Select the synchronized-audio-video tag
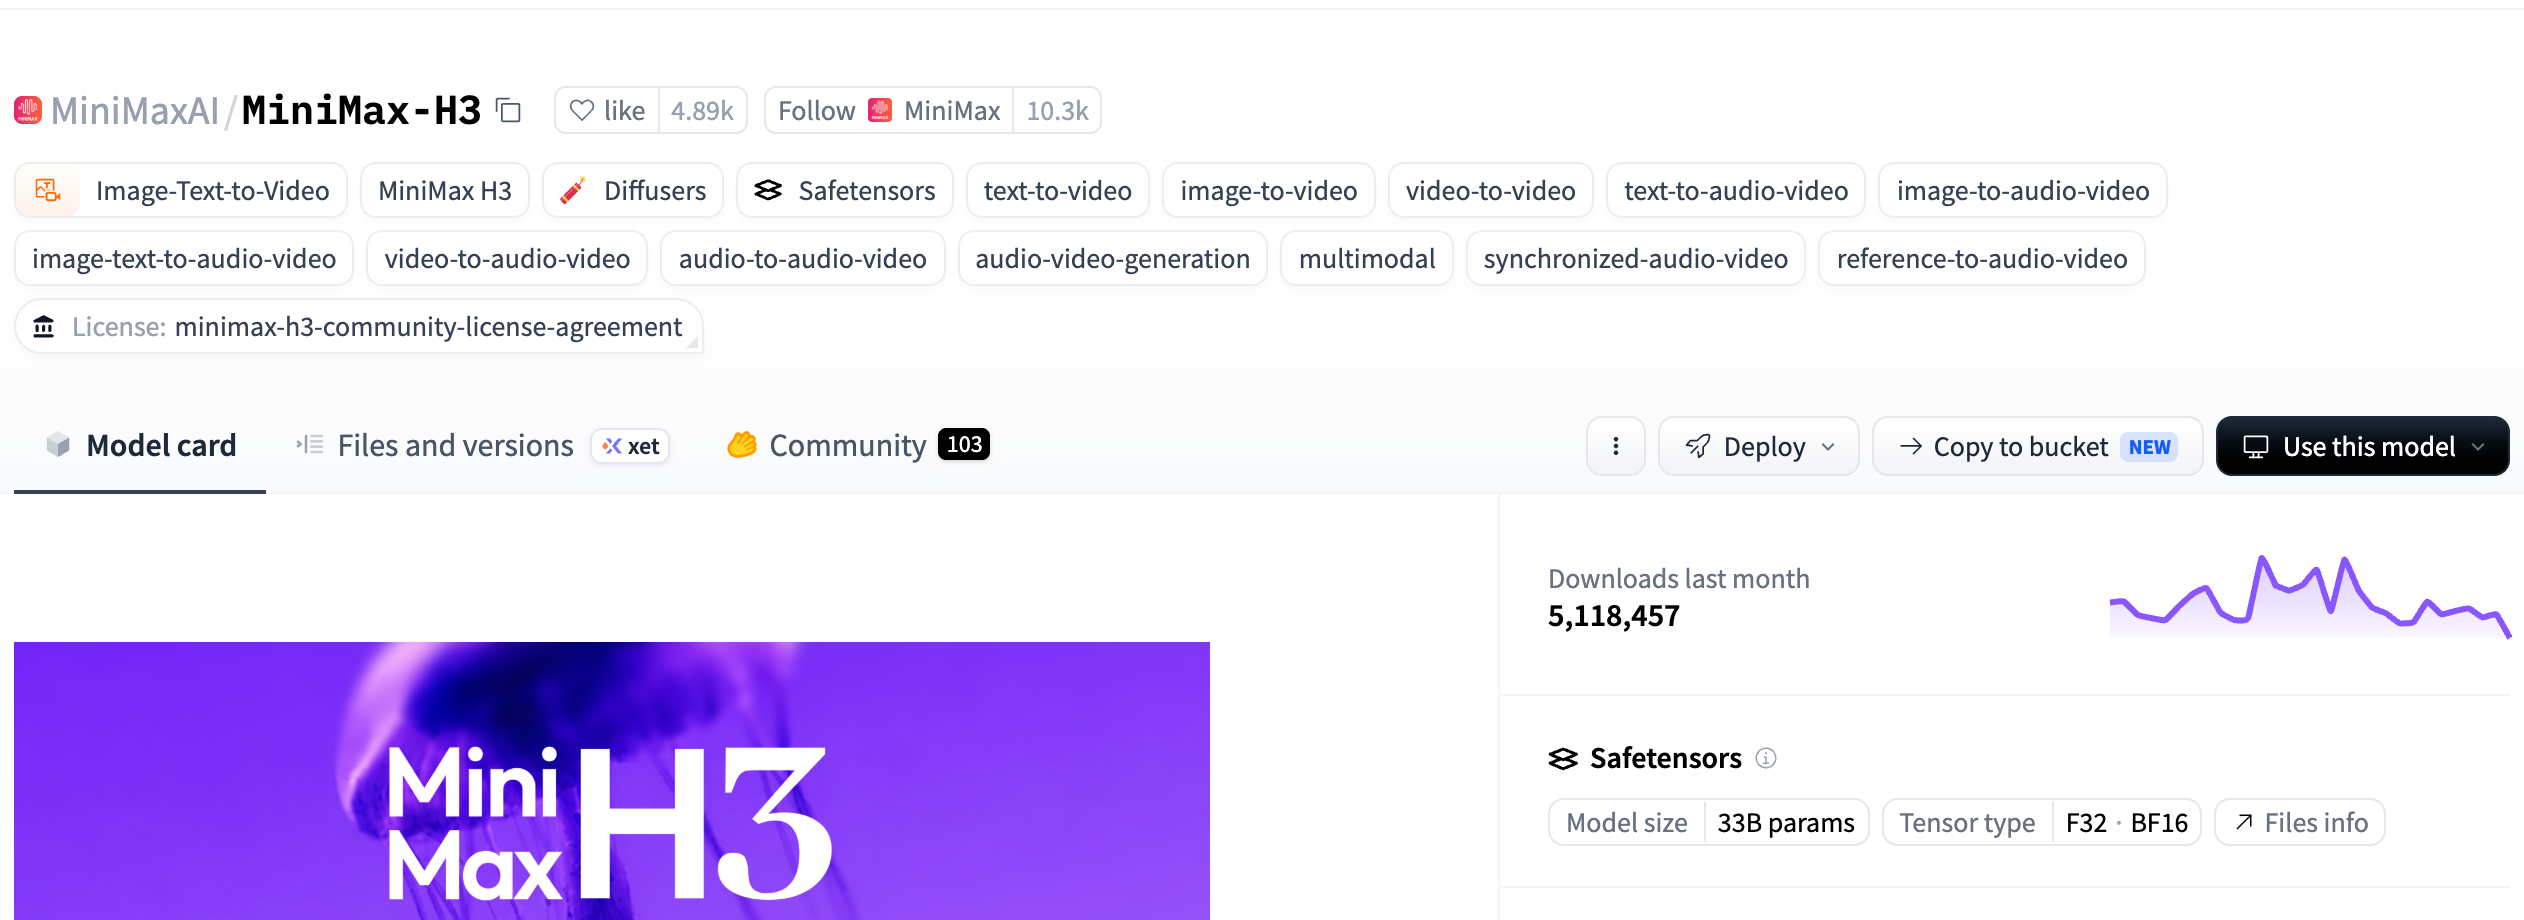Image resolution: width=2524 pixels, height=920 pixels. tap(1636, 258)
